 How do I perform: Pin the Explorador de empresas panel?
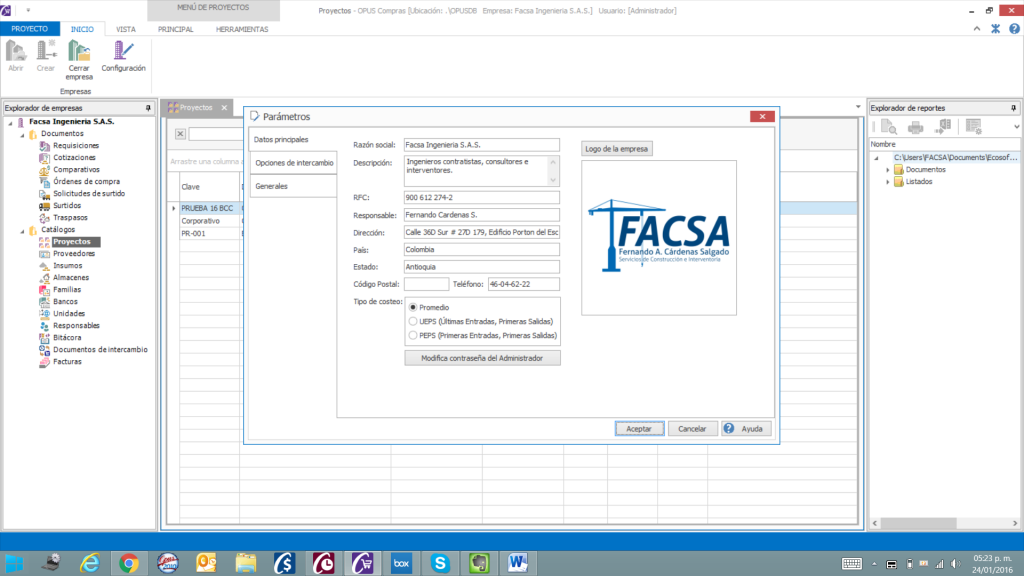[148, 108]
